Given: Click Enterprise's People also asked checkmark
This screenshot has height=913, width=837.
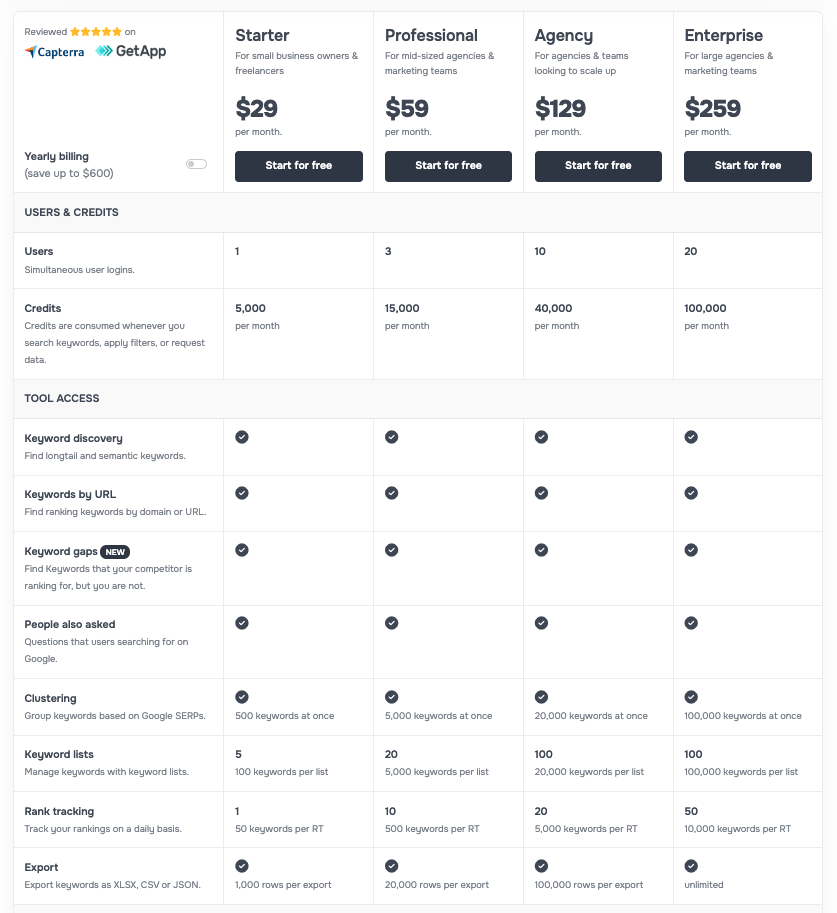Looking at the screenshot, I should 691,623.
